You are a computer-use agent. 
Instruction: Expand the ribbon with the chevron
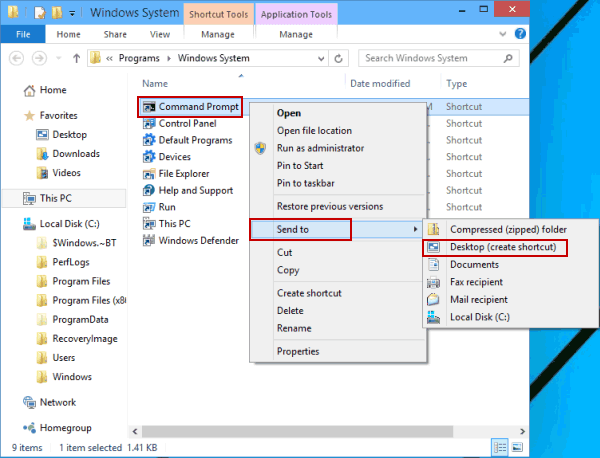[x=503, y=34]
